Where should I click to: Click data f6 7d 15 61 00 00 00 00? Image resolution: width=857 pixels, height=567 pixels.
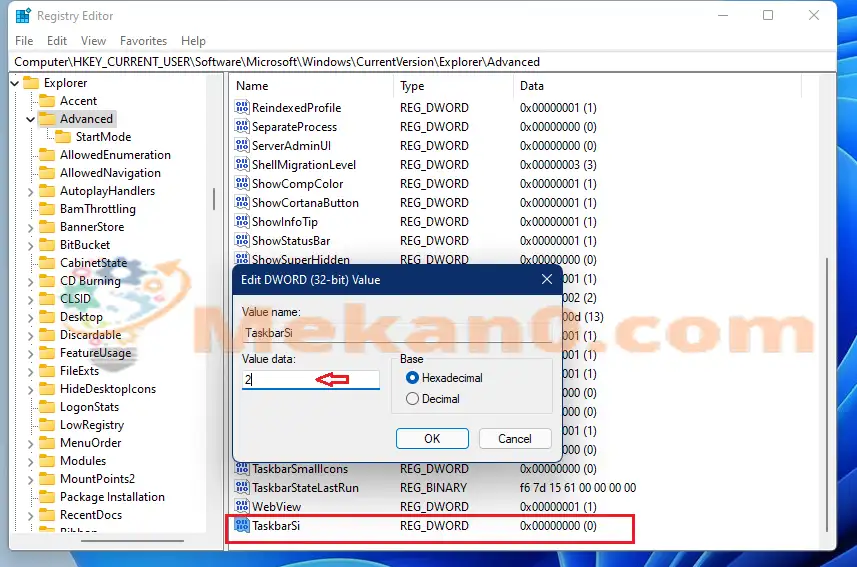point(578,488)
